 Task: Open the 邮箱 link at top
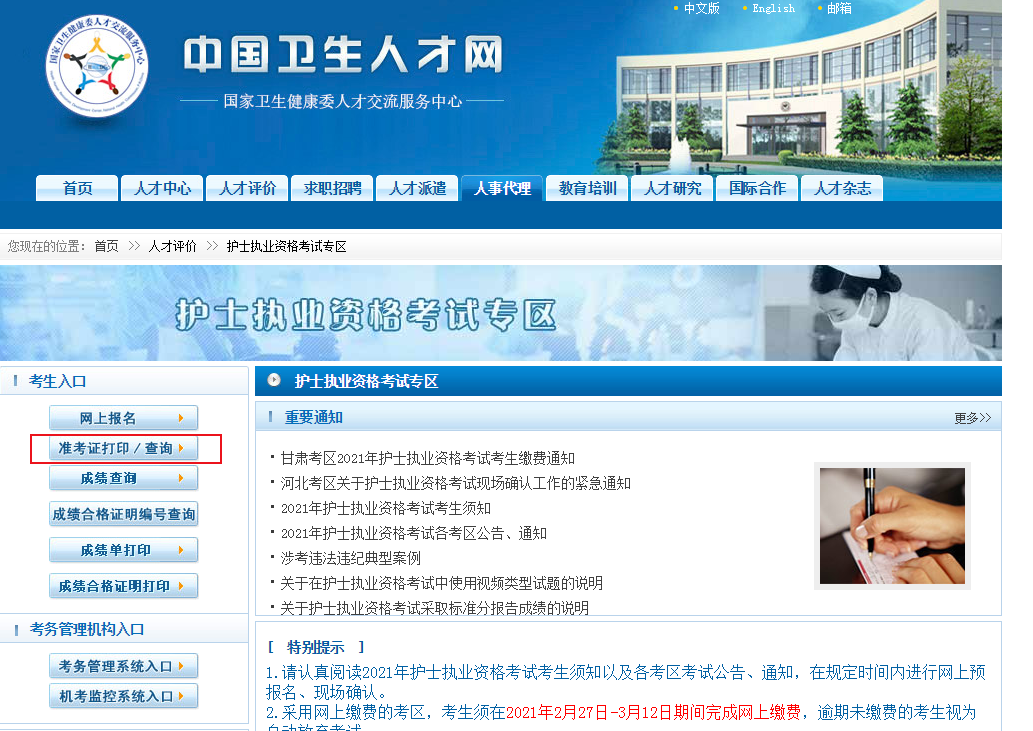tap(839, 8)
